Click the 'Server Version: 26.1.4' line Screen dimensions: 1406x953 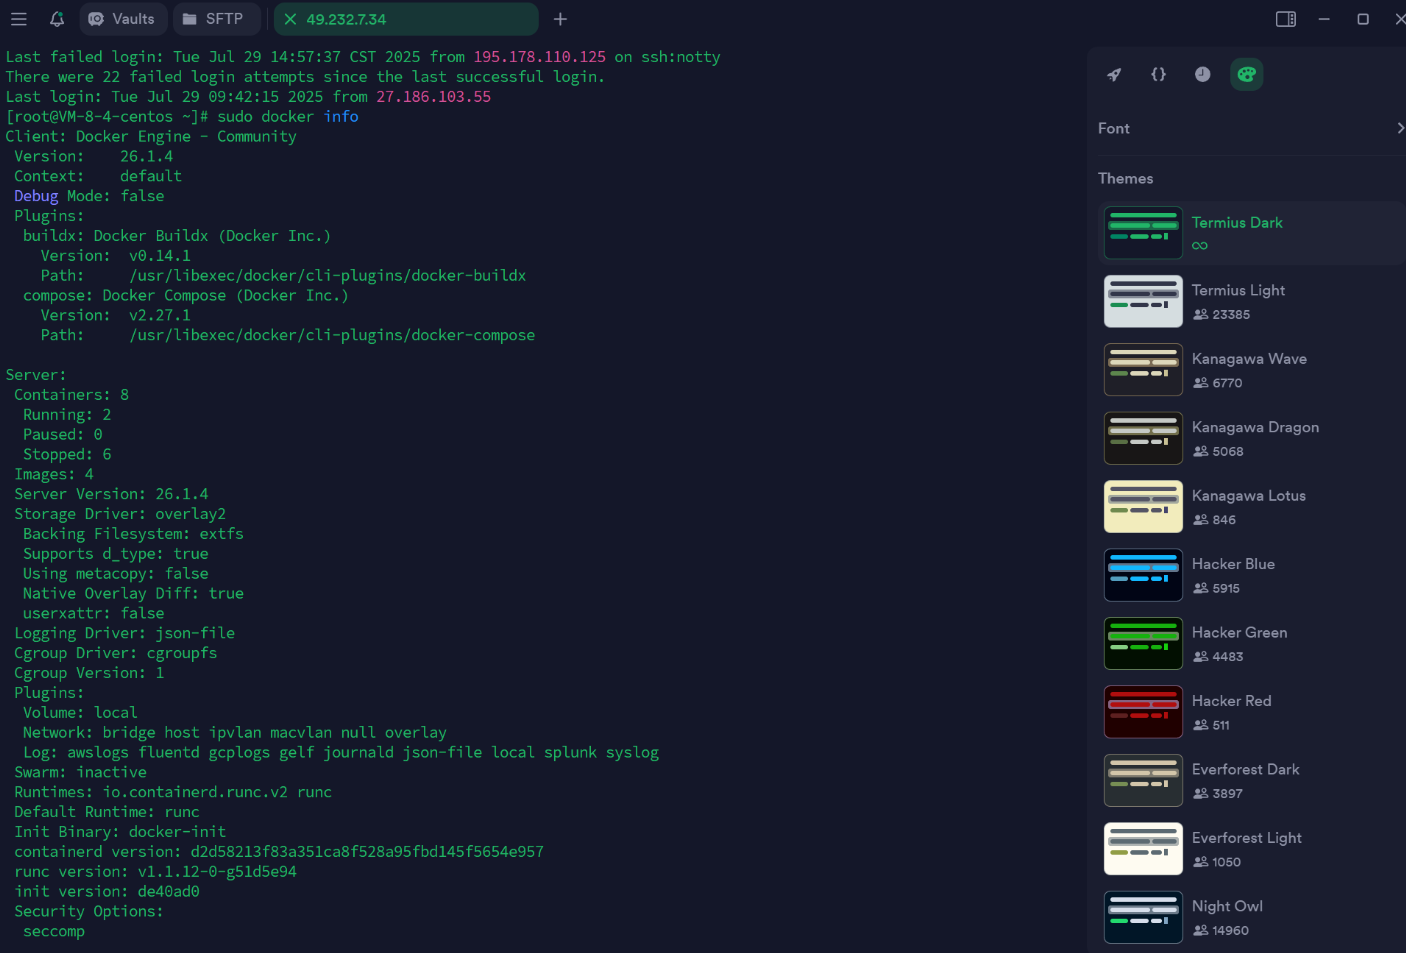click(x=111, y=494)
